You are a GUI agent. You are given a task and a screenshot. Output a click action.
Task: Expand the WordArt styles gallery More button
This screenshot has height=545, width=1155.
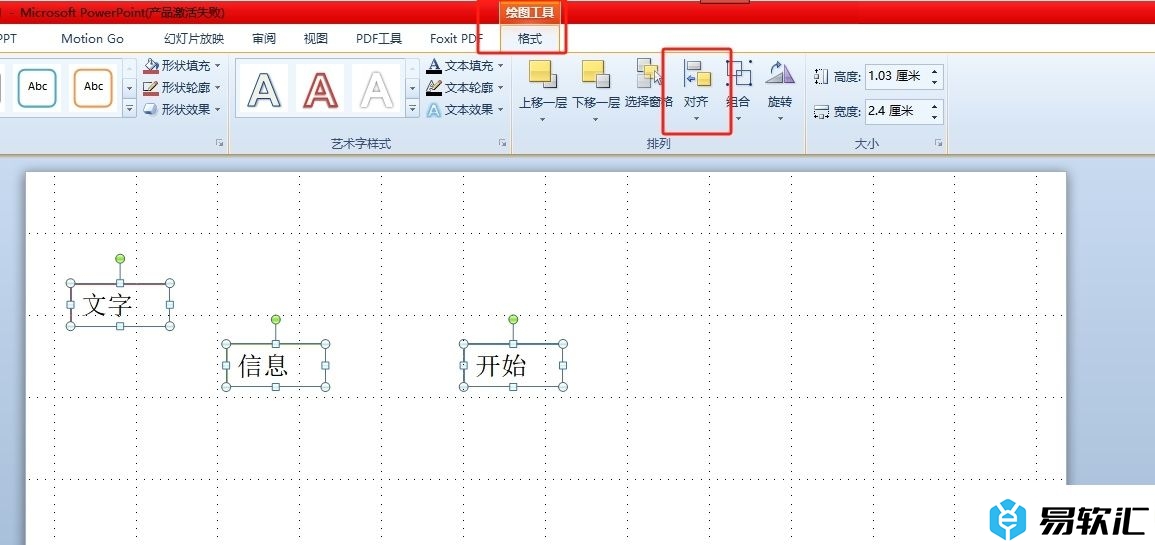(x=413, y=108)
